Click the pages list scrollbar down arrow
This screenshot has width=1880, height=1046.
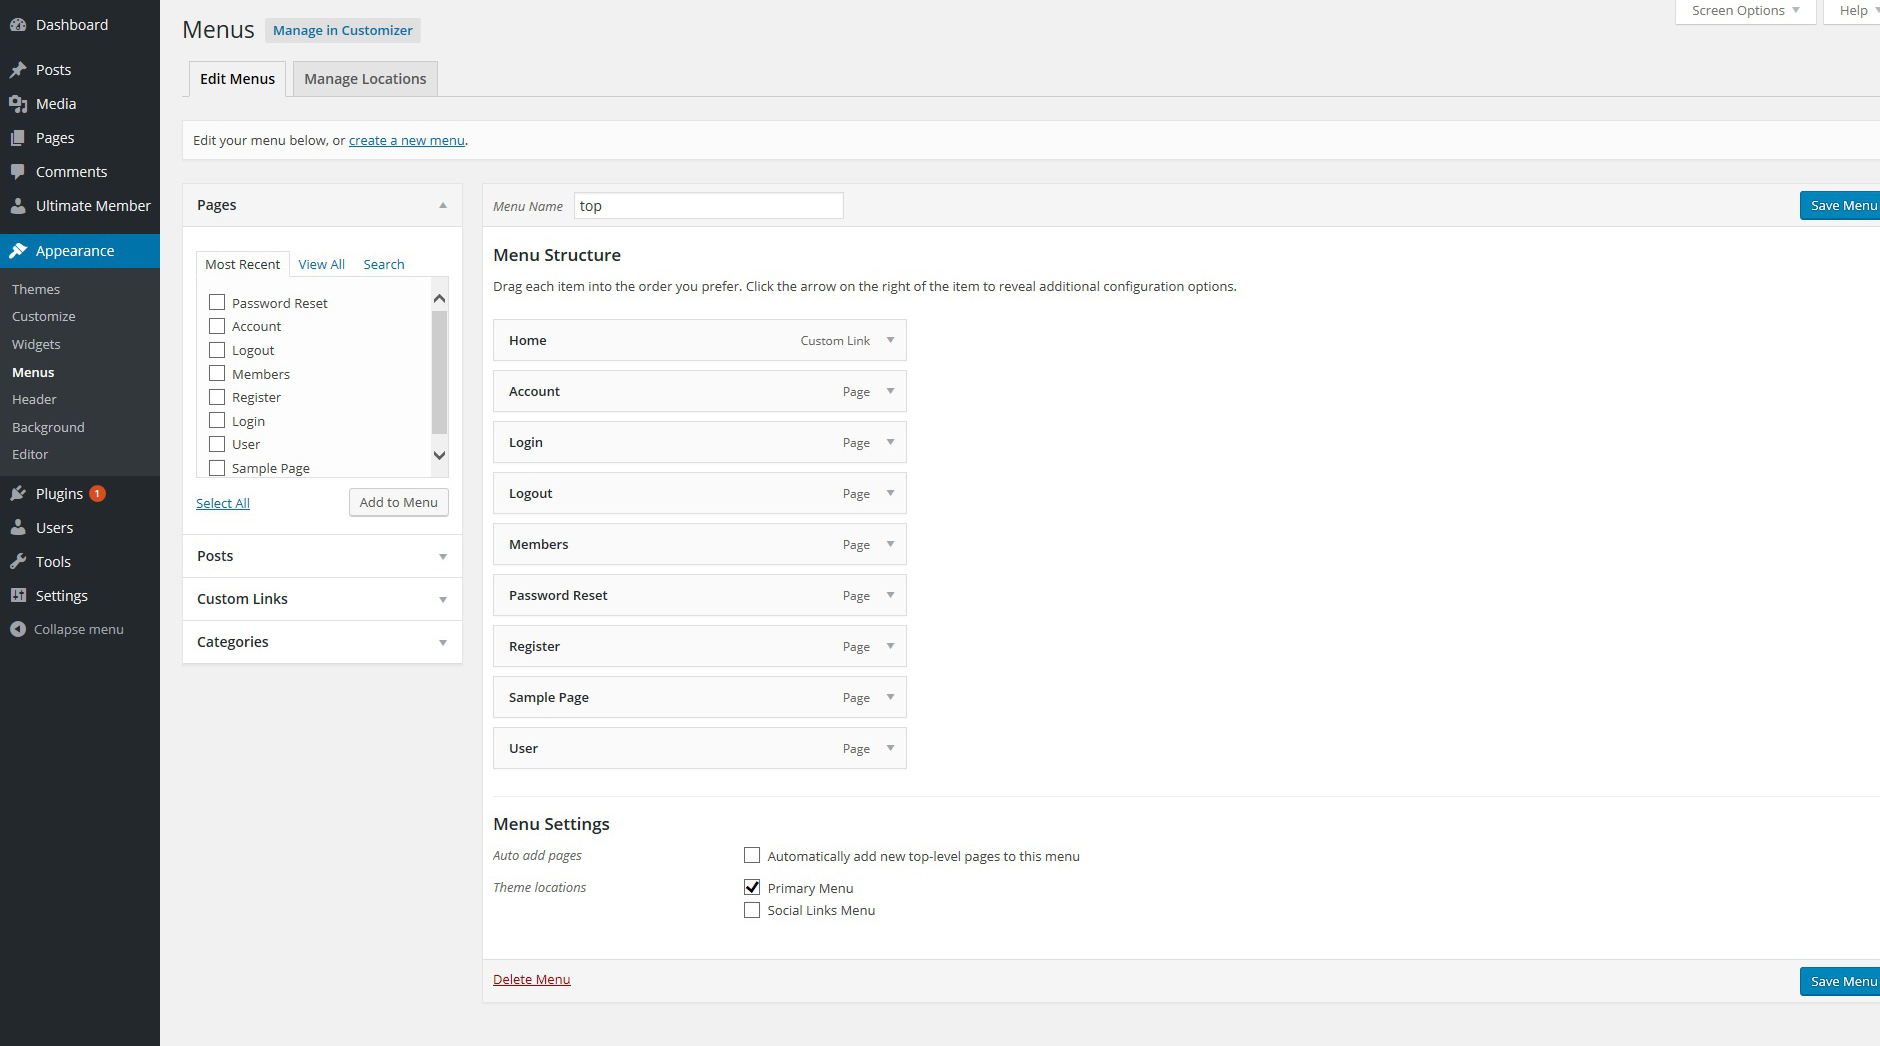coord(439,455)
